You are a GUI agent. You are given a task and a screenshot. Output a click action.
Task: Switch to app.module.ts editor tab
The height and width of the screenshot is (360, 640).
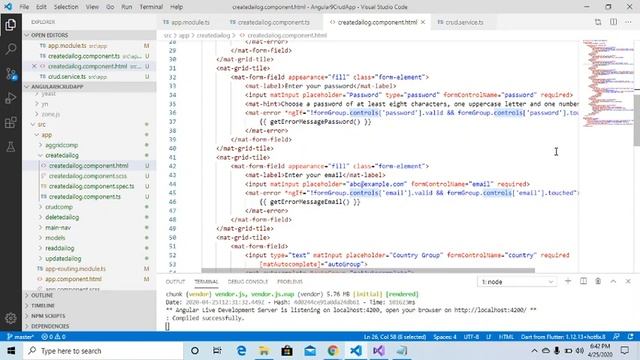point(190,22)
